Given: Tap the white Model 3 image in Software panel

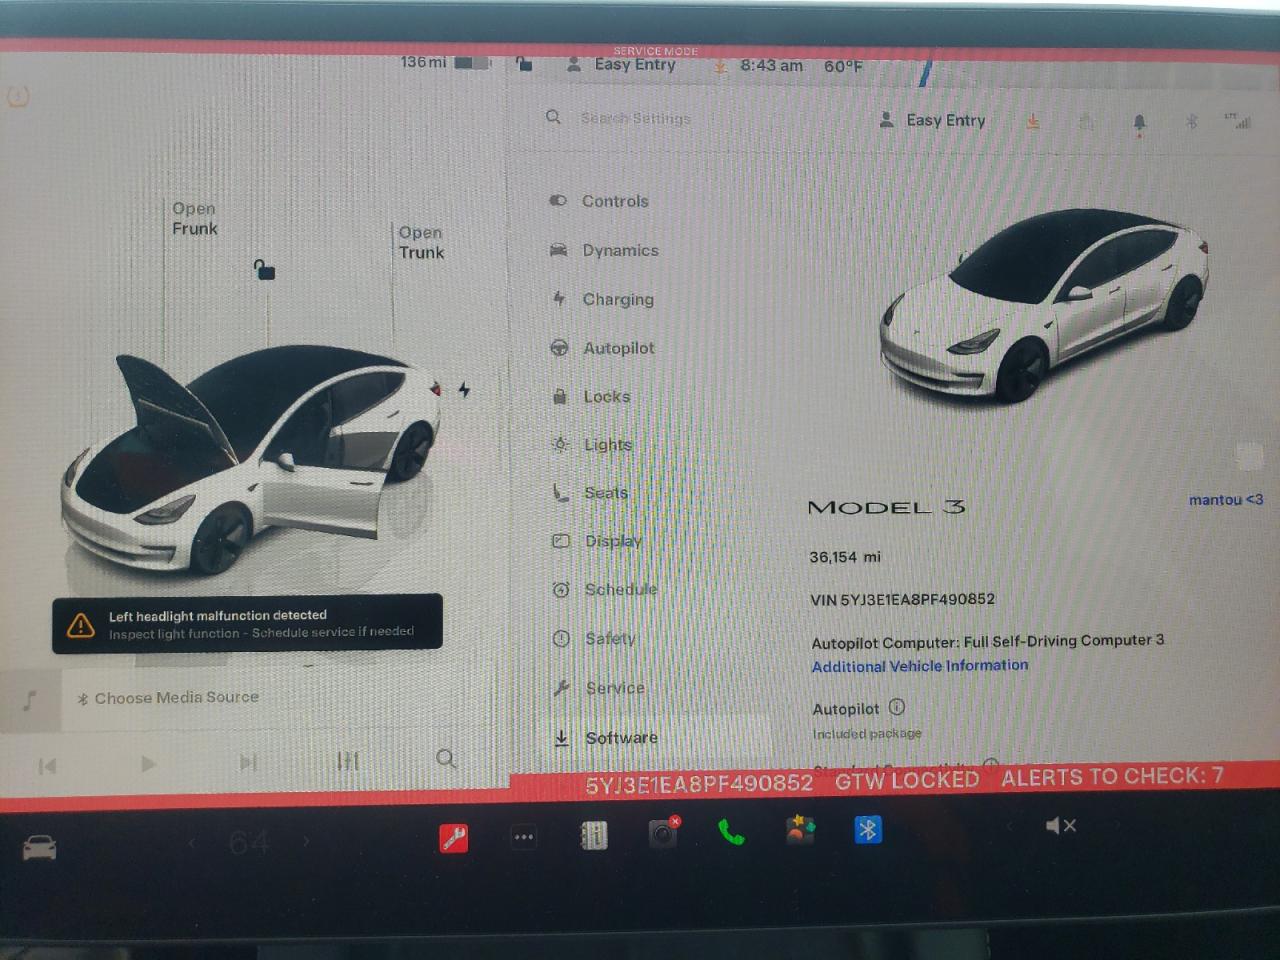Looking at the screenshot, I should click(1043, 305).
